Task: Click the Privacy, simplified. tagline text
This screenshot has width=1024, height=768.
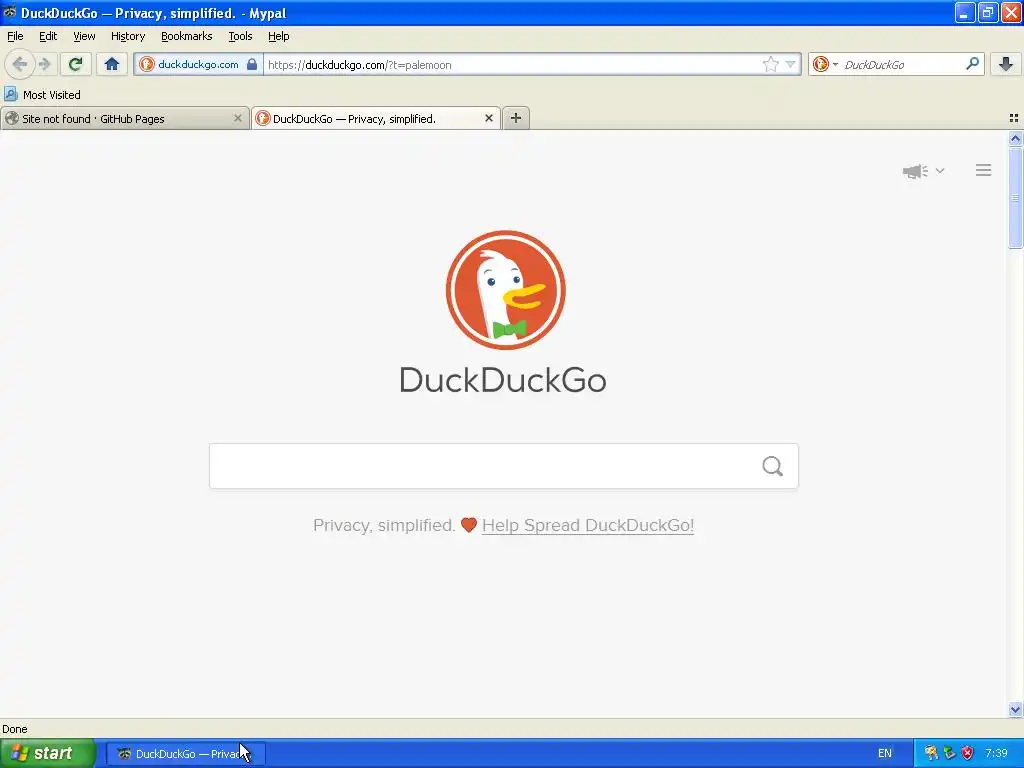Action: click(x=384, y=525)
